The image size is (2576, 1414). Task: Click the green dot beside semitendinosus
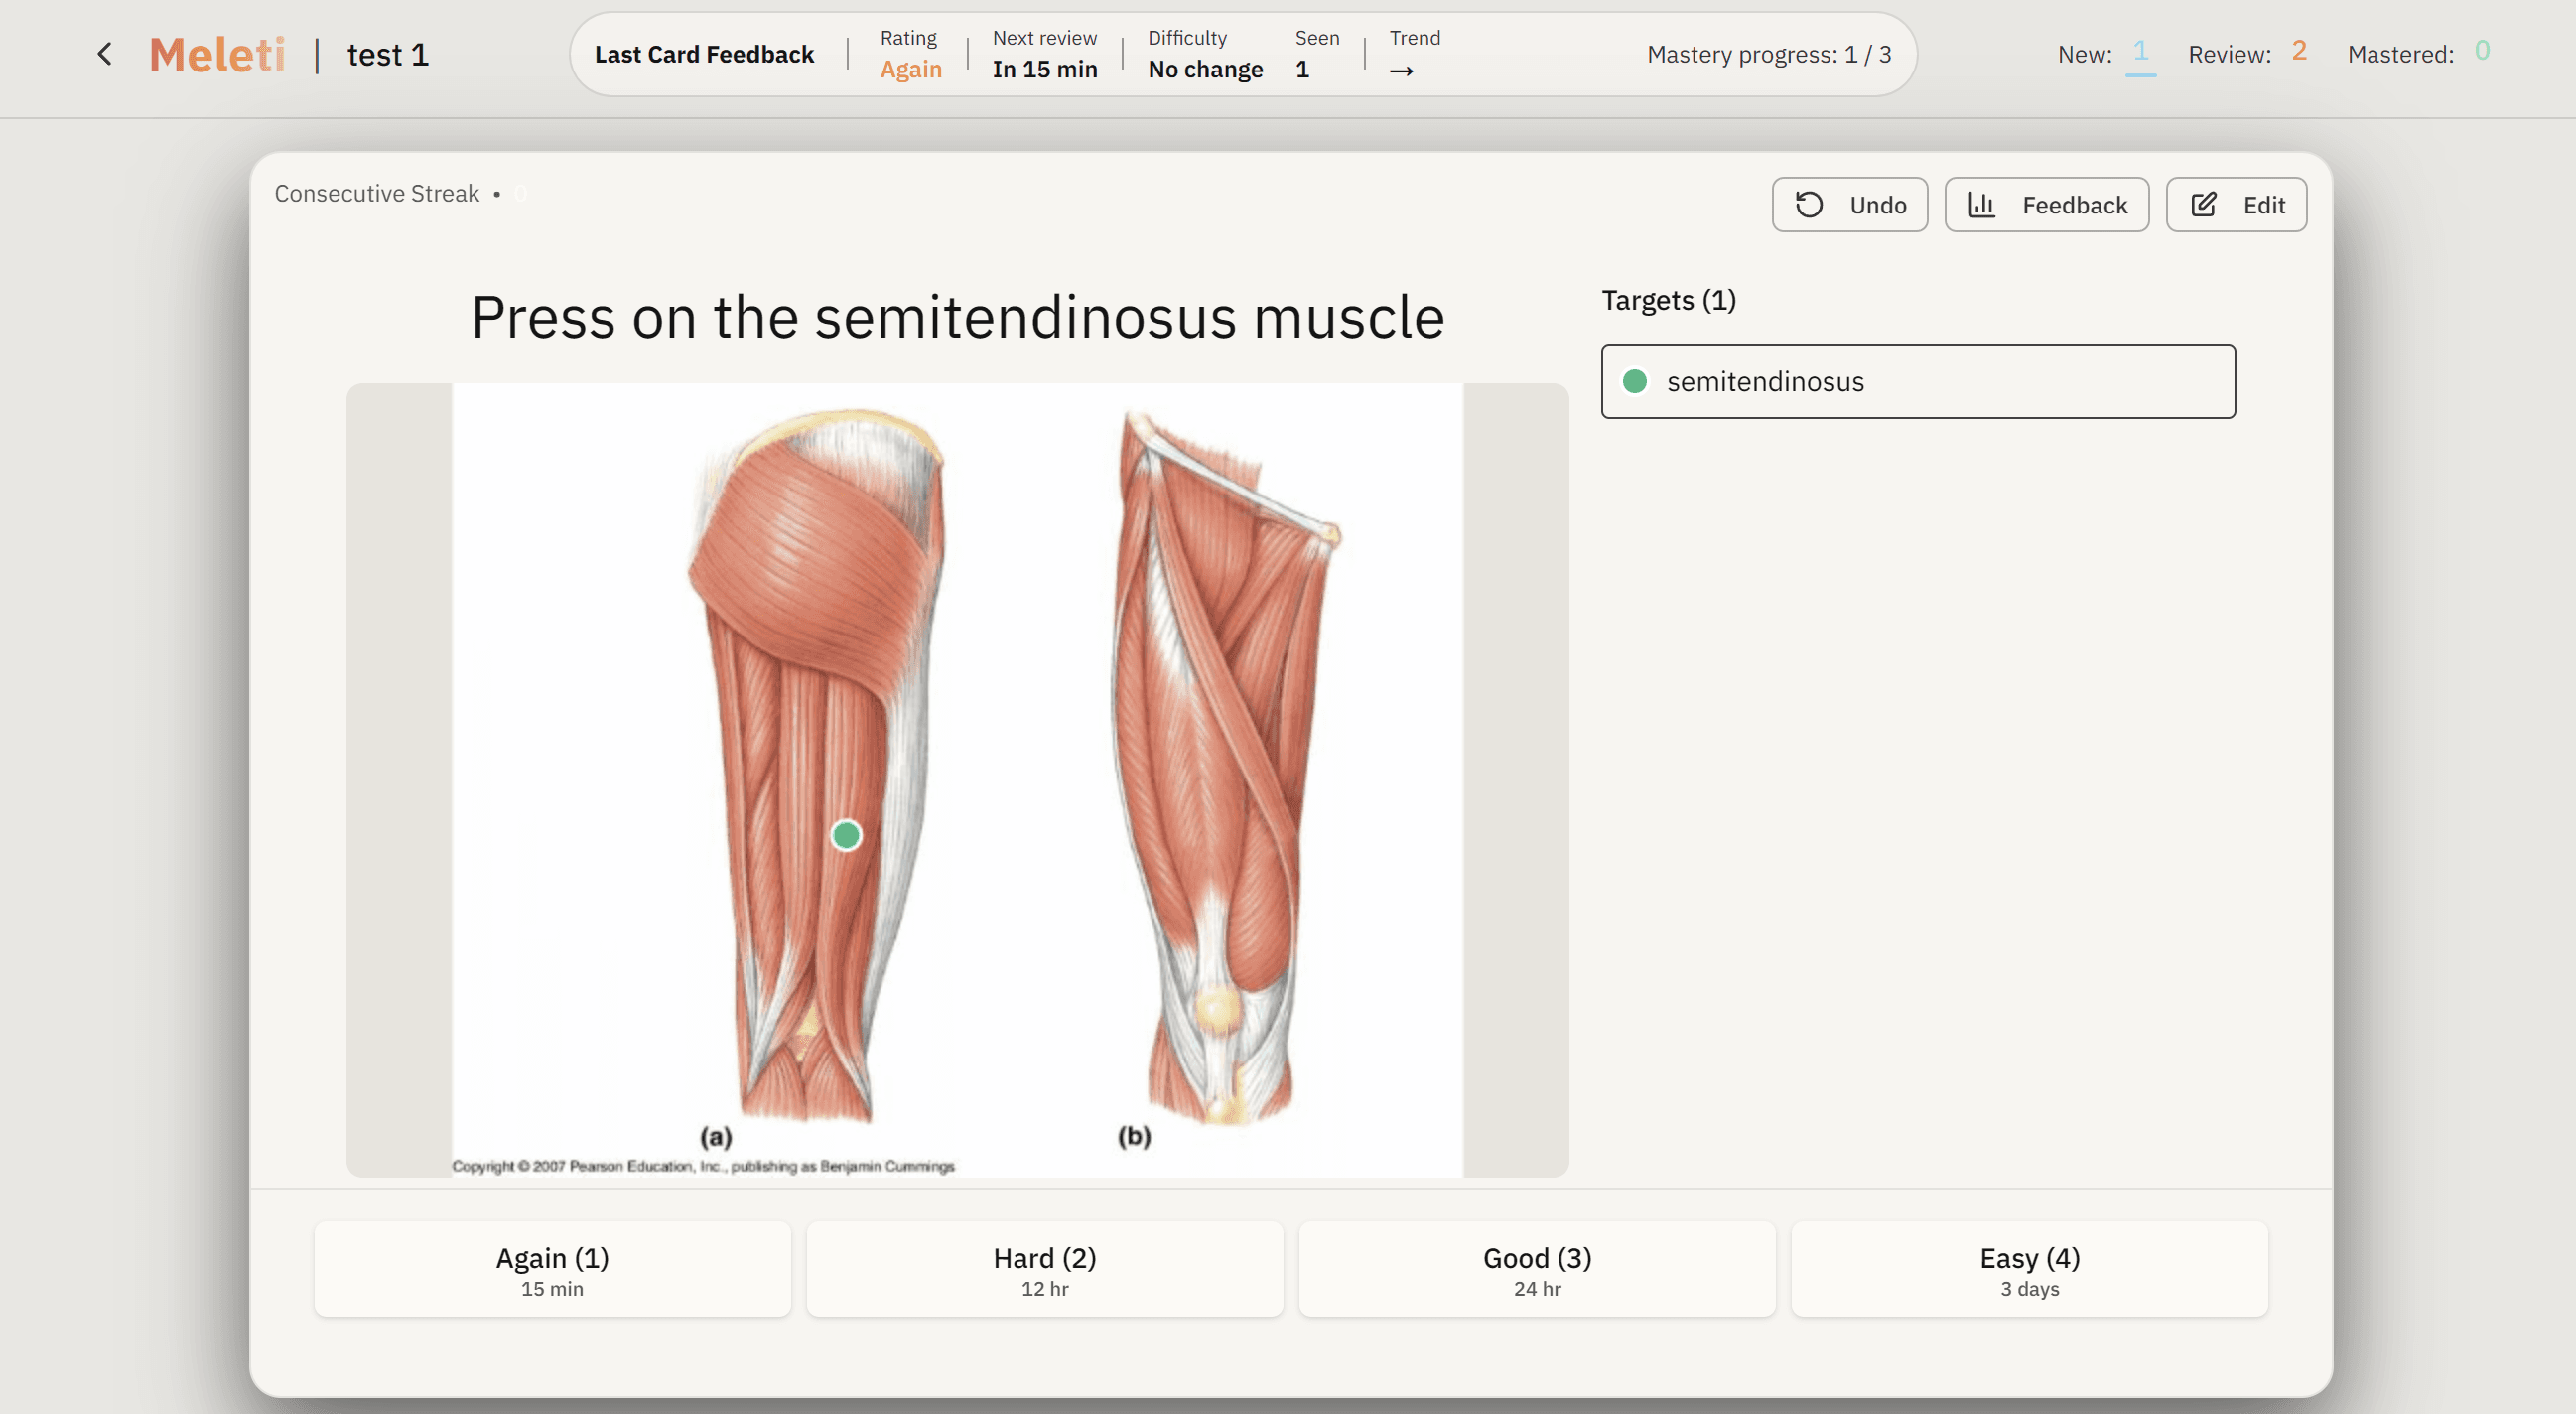[x=1635, y=381]
